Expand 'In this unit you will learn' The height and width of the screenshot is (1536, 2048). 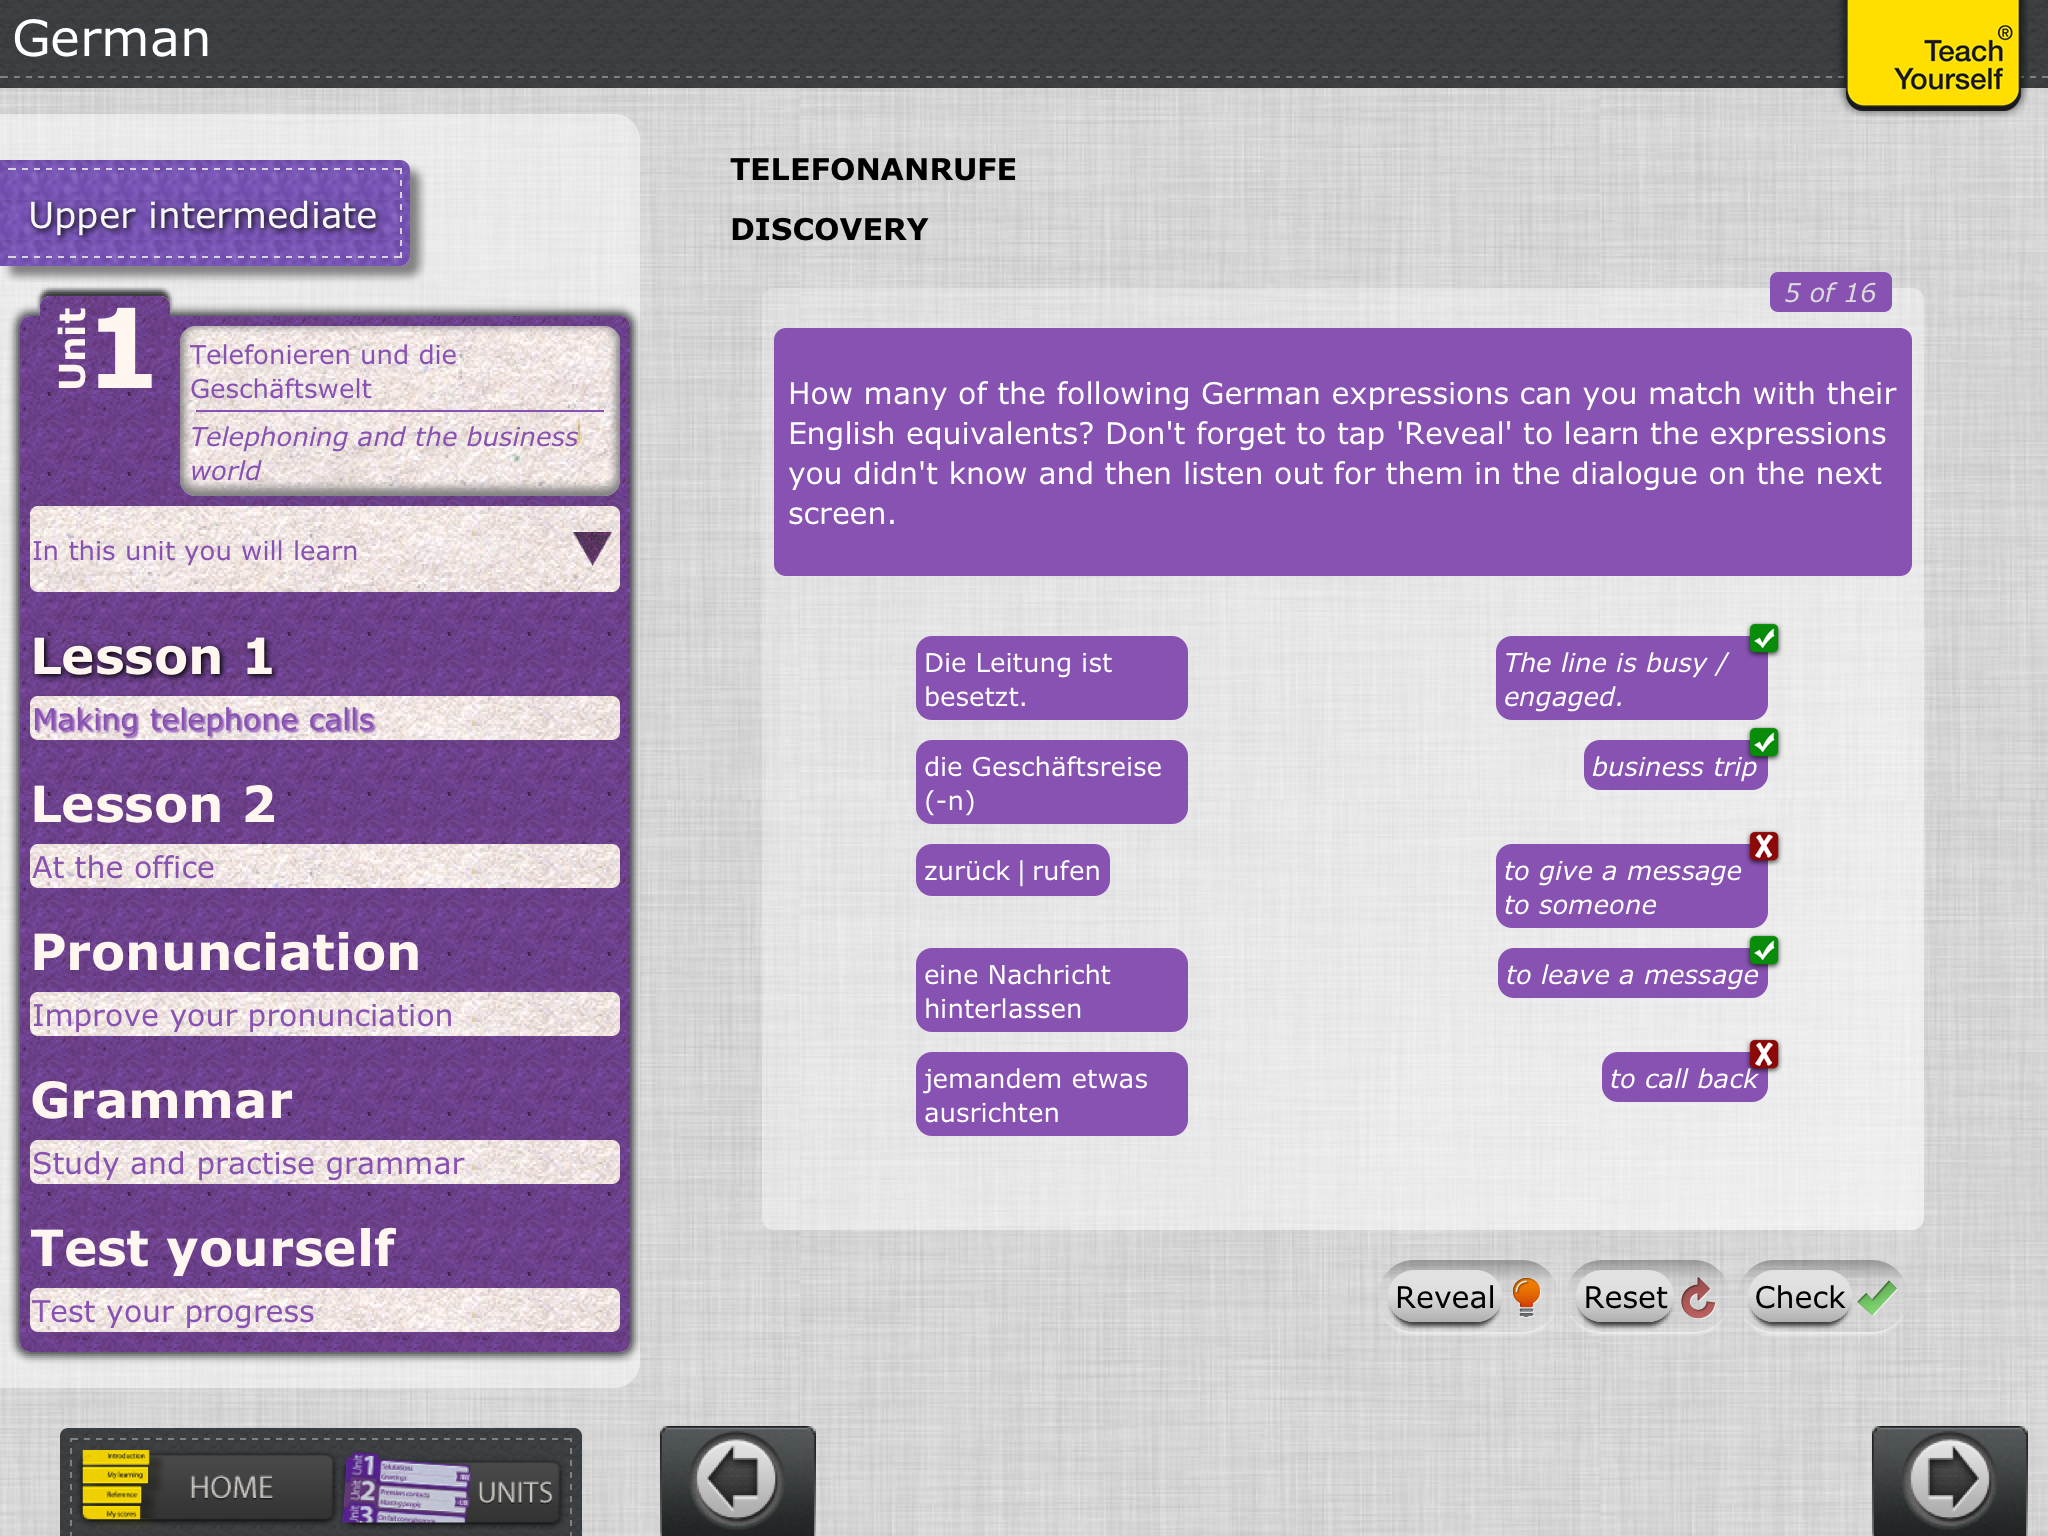[x=591, y=549]
